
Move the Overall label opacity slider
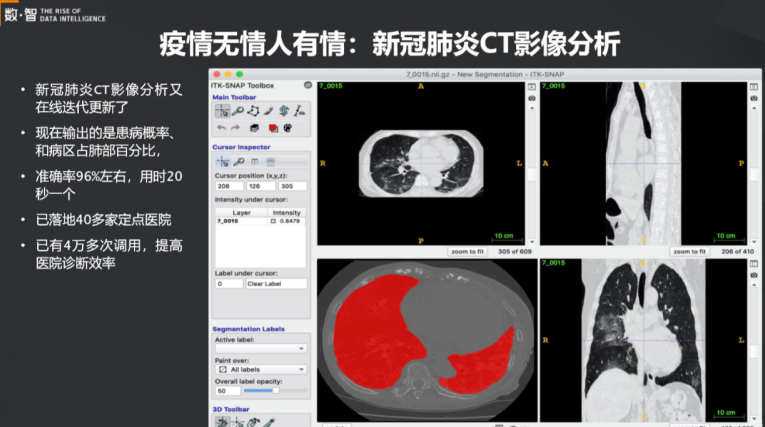click(x=276, y=391)
